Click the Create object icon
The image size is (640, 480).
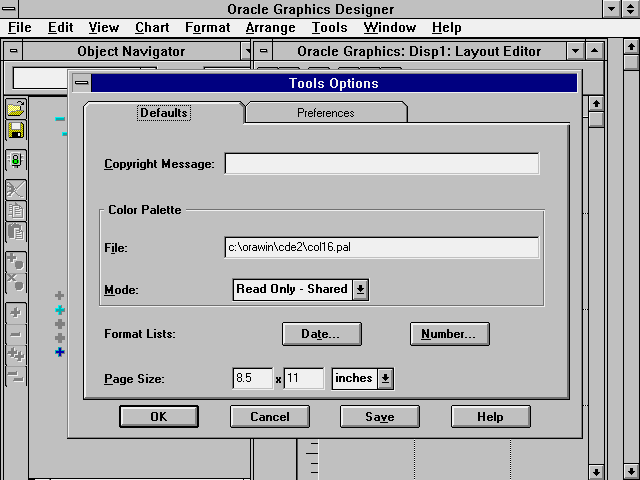pos(16,262)
